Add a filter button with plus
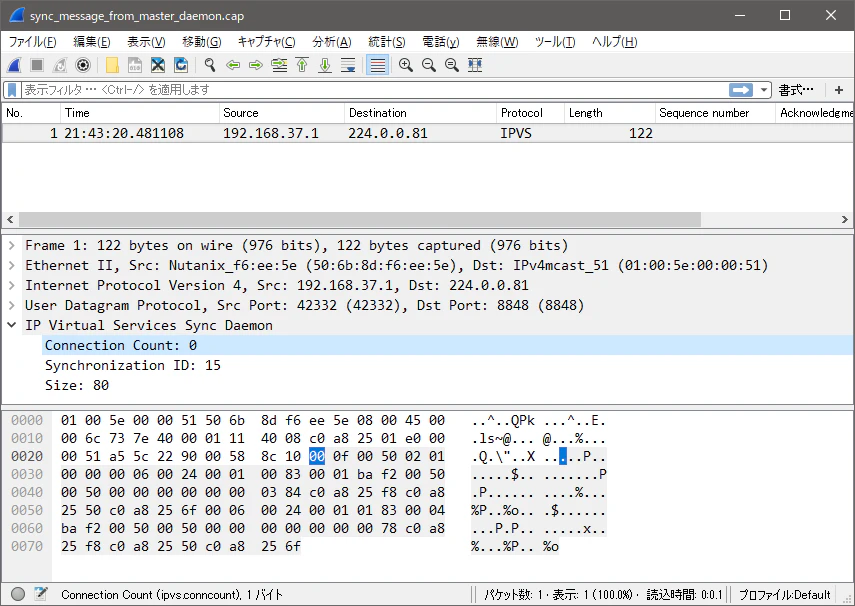 point(839,90)
